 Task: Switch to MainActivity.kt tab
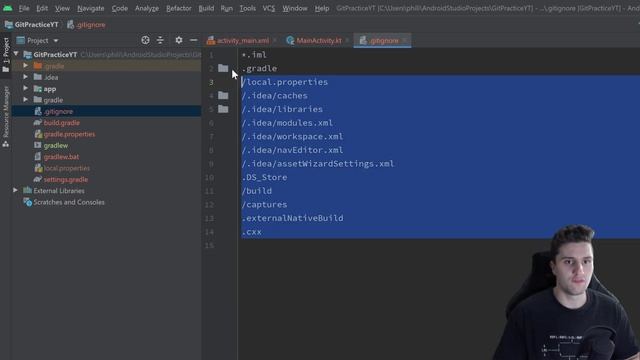(x=314, y=40)
